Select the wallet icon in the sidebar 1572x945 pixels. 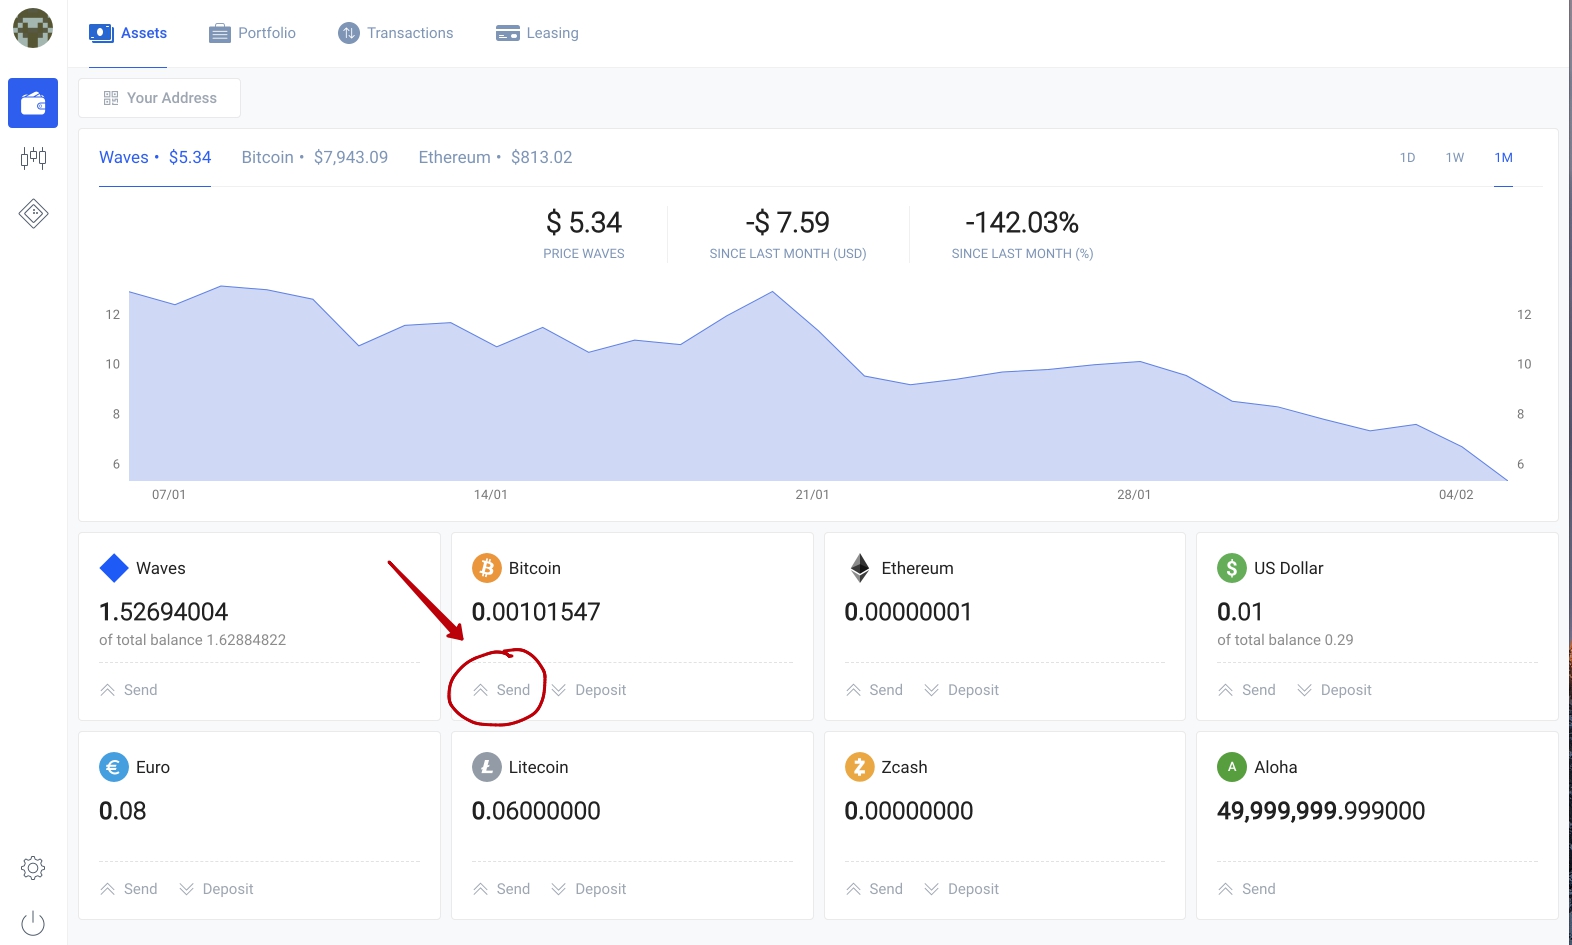33,103
